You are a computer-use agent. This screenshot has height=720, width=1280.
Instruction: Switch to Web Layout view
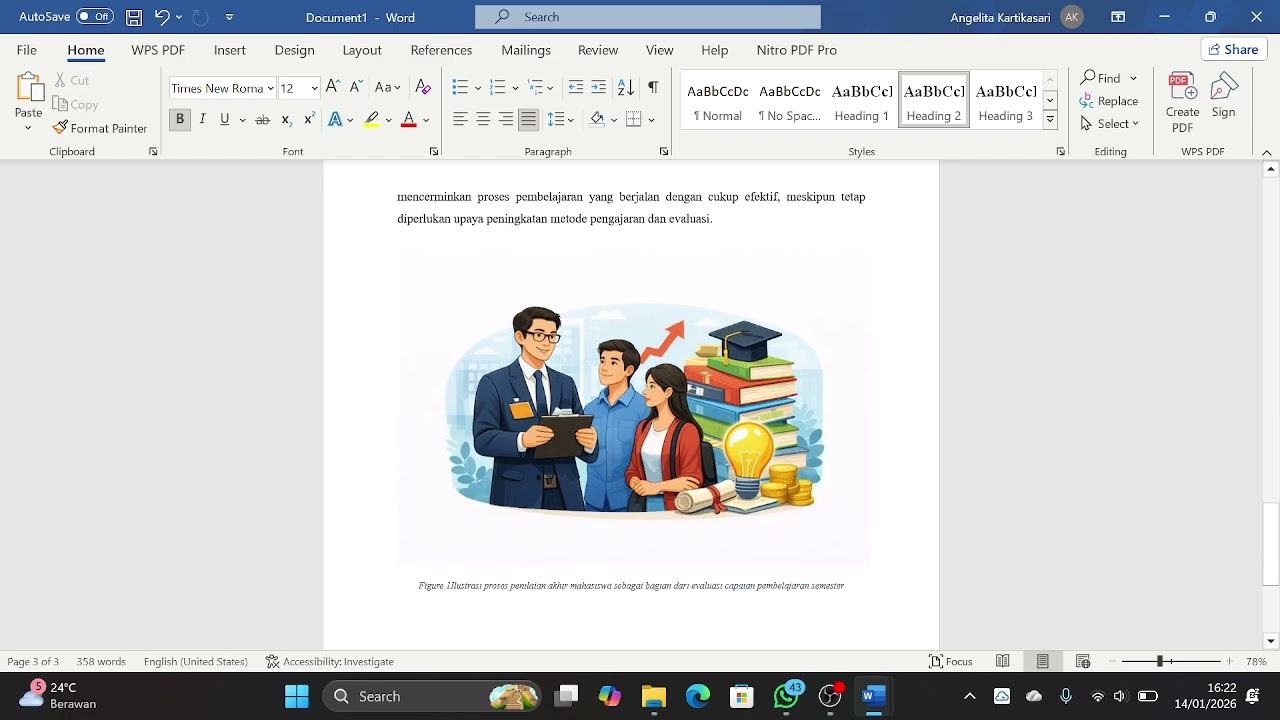(x=1083, y=661)
